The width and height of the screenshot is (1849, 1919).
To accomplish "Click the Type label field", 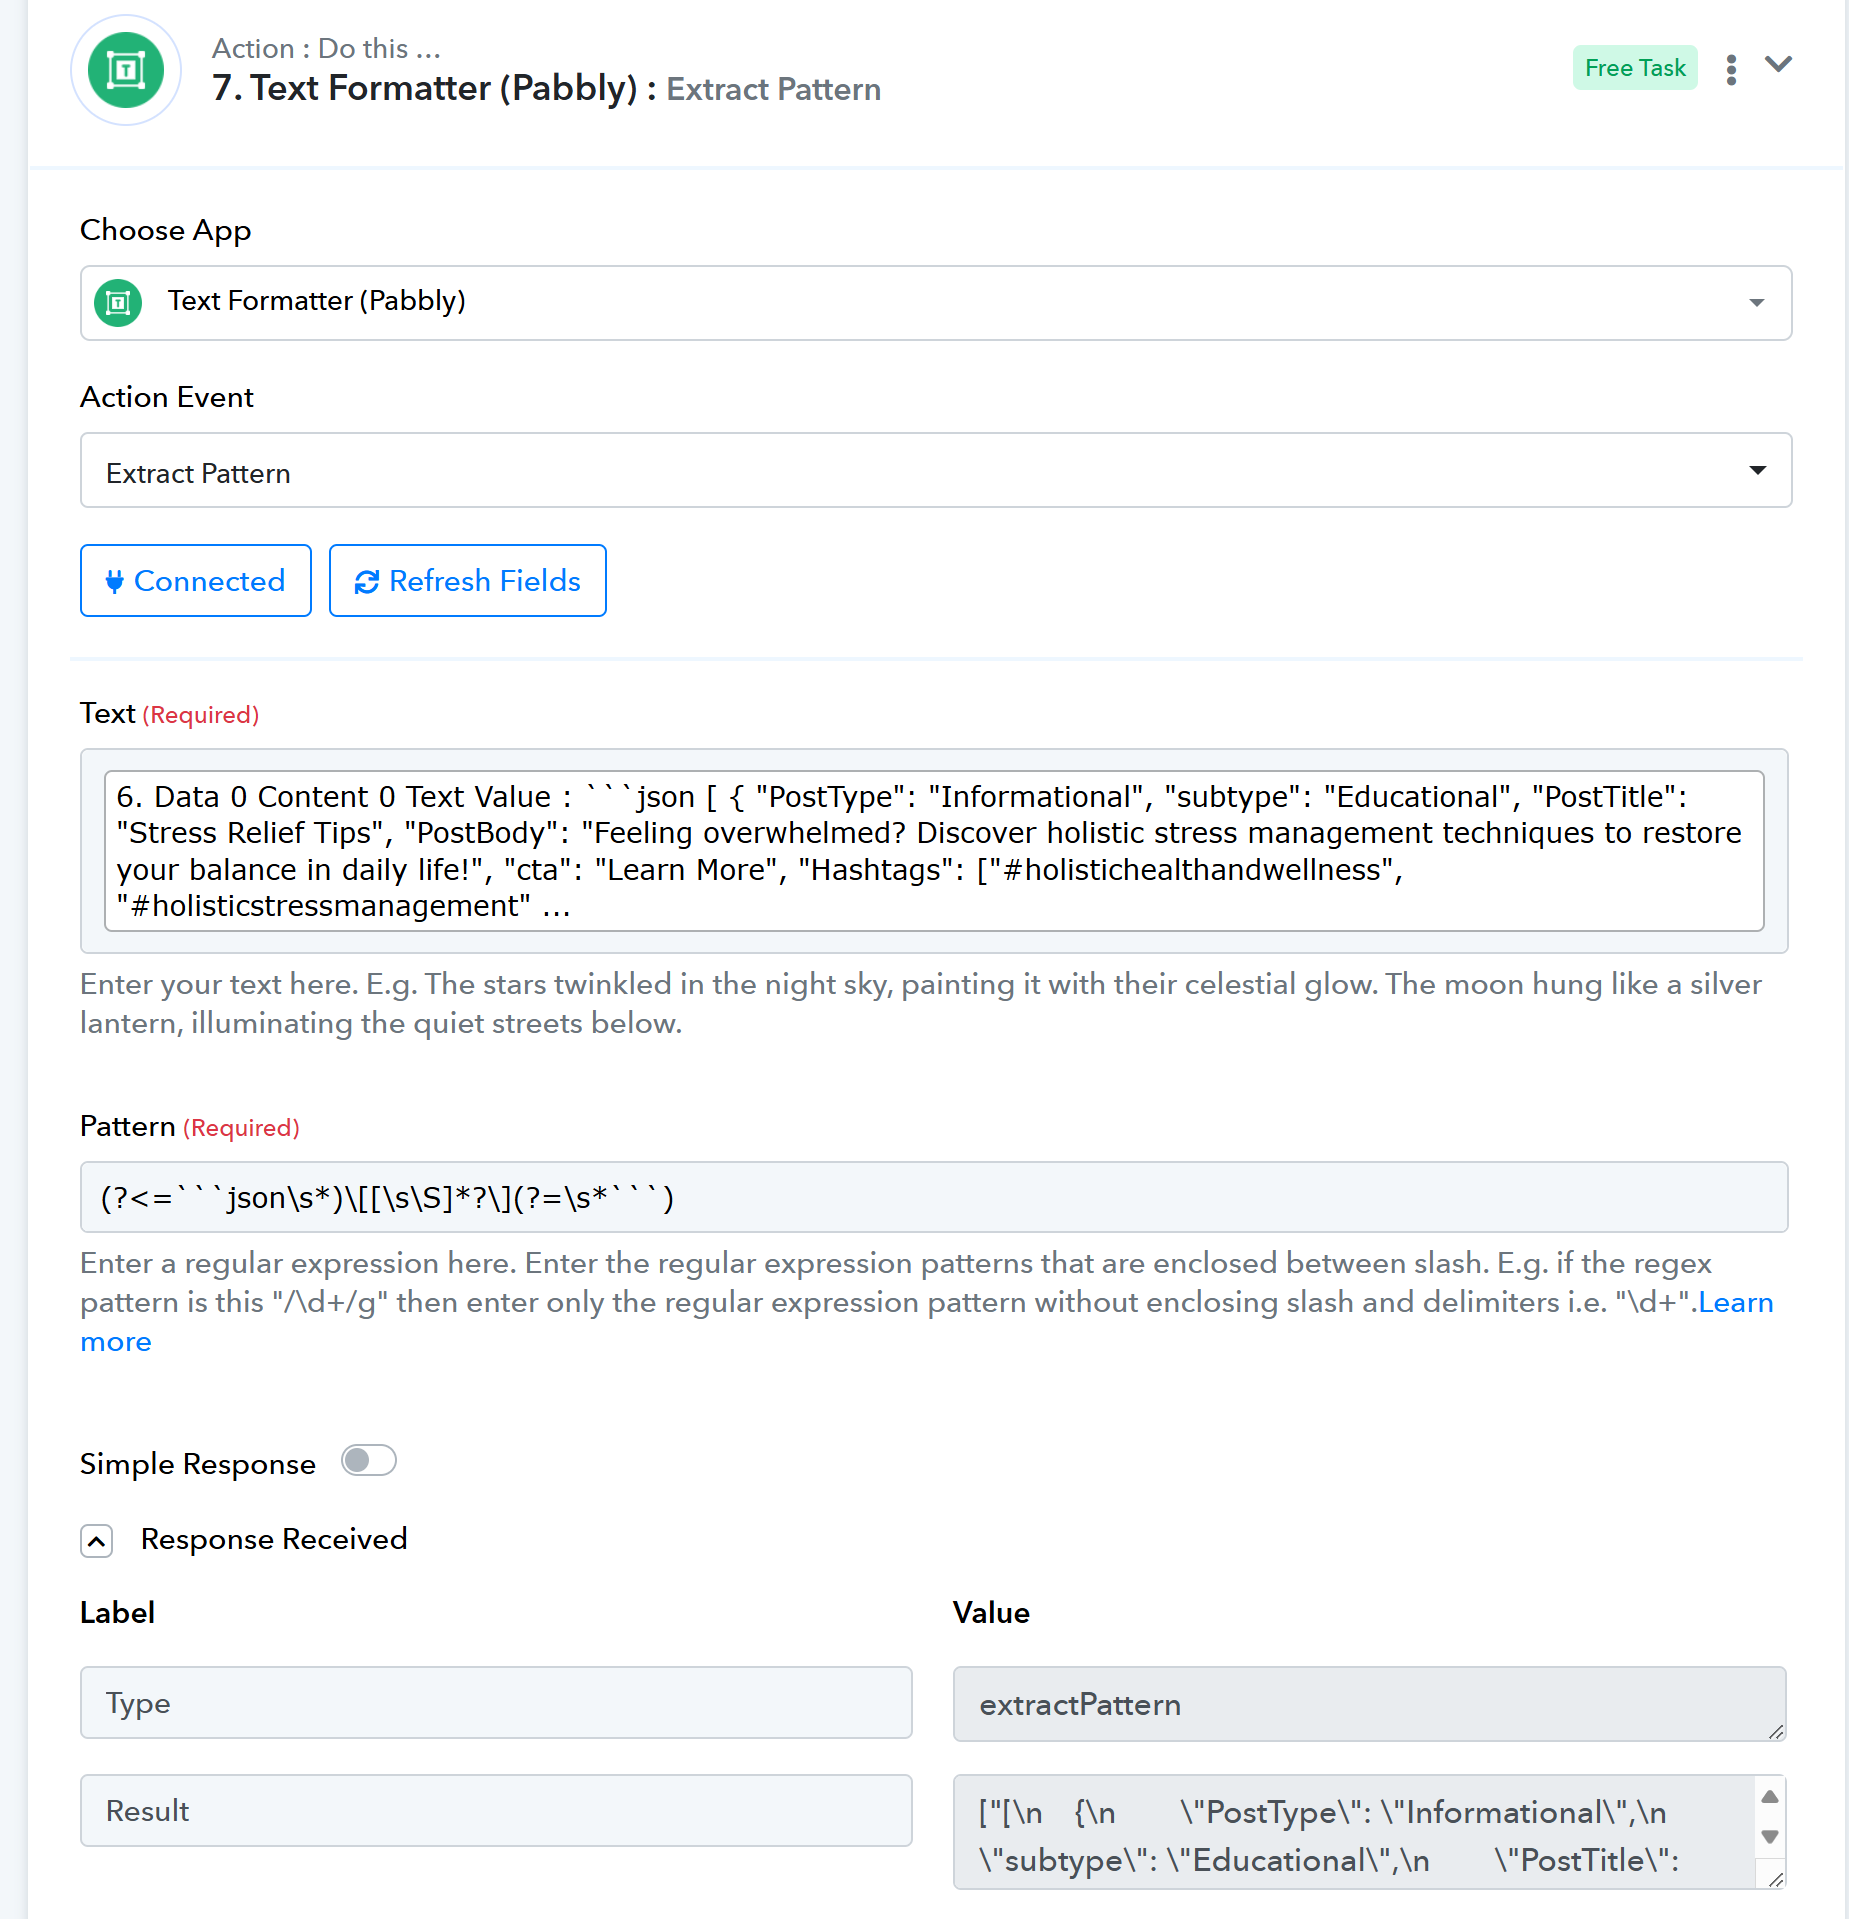I will [496, 1703].
